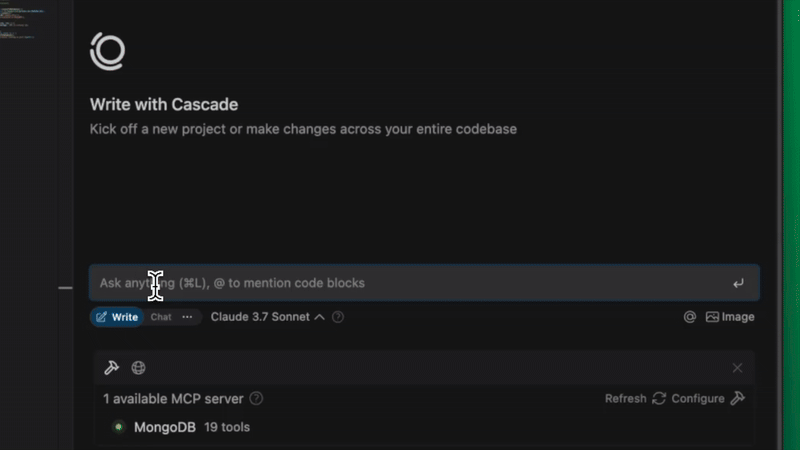Click the 19 tools label
Image resolution: width=800 pixels, height=450 pixels.
coord(227,427)
